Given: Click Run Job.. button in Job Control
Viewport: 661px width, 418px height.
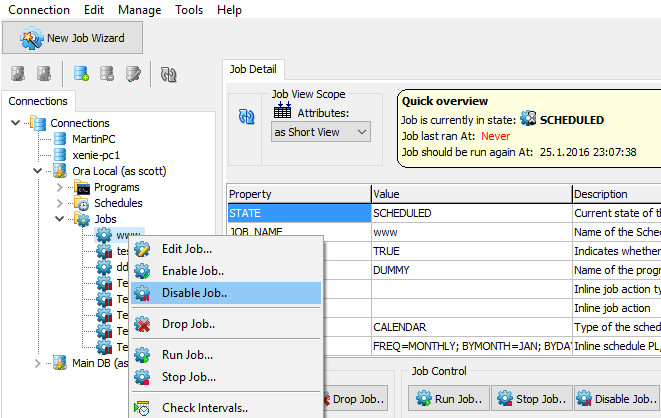Looking at the screenshot, I should click(449, 399).
